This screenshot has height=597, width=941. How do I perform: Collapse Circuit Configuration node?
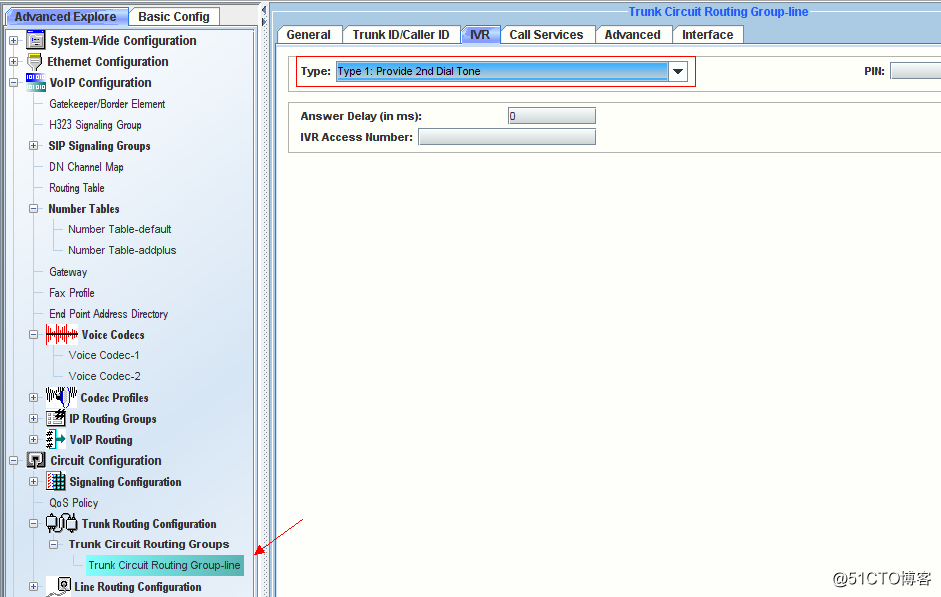click(x=14, y=461)
